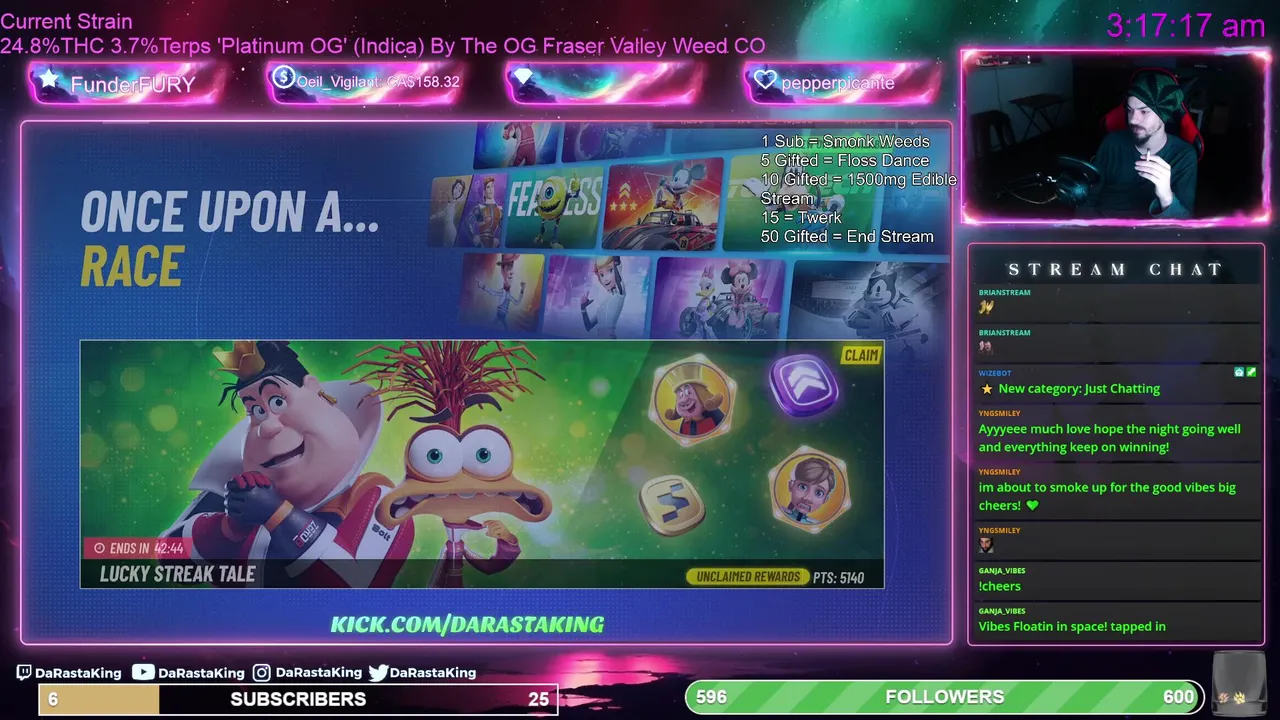Click the YNGSMILEY face emote
Viewport: 1280px width, 720px height.
986,545
